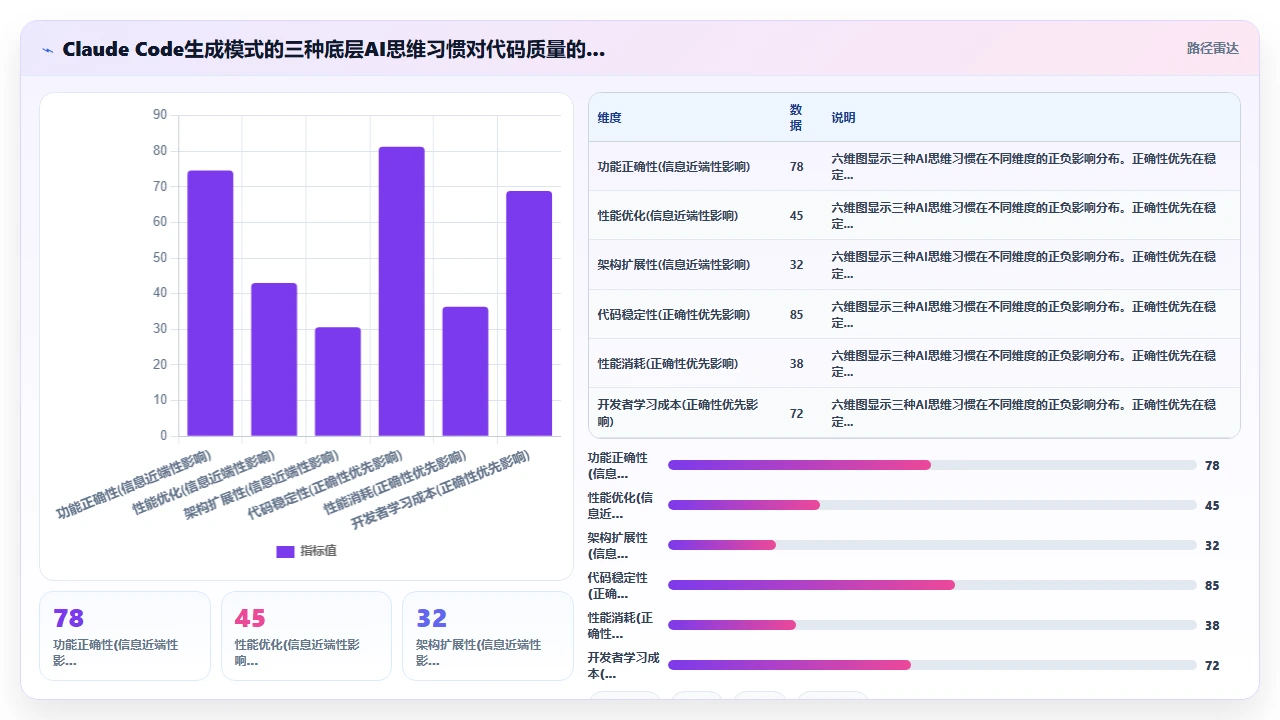Click the 维度 table column header
1280x720 pixels.
pos(609,118)
